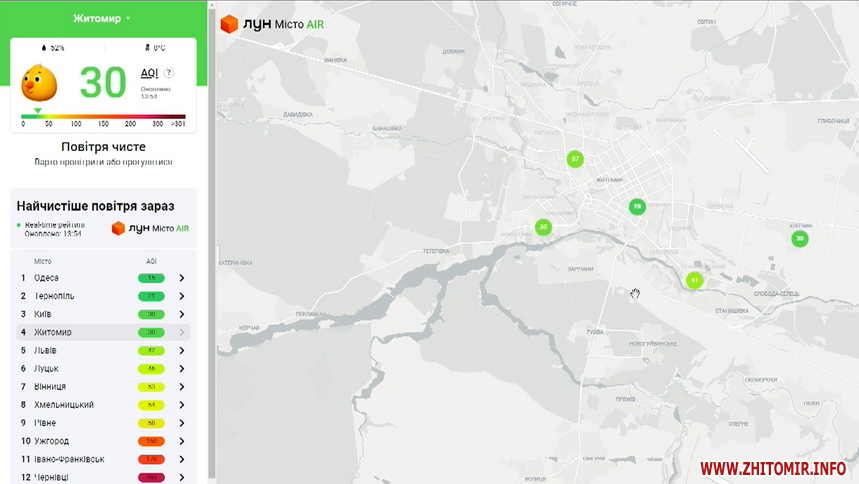Select the map marker showing AQI 41
This screenshot has width=859, height=484.
pyautogui.click(x=695, y=280)
